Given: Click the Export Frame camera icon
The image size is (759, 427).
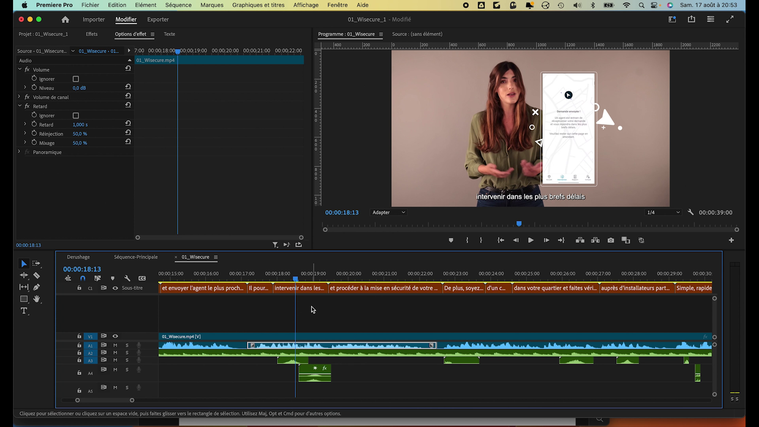Looking at the screenshot, I should pos(610,240).
